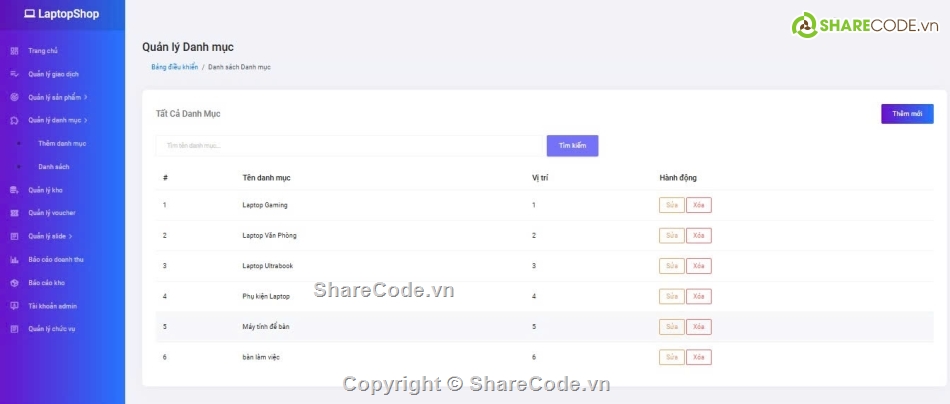Click the Bảng điều khiển breadcrumb link

tap(174, 67)
